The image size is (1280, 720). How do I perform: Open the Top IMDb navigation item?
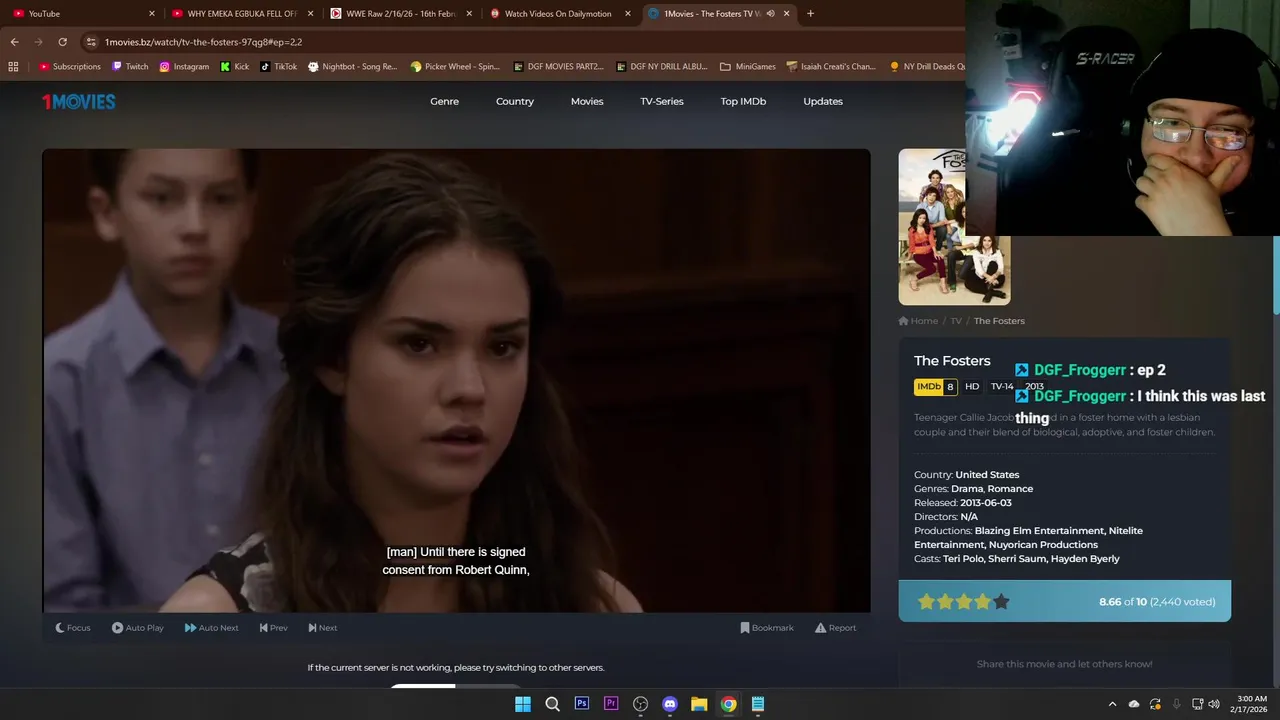pos(743,101)
